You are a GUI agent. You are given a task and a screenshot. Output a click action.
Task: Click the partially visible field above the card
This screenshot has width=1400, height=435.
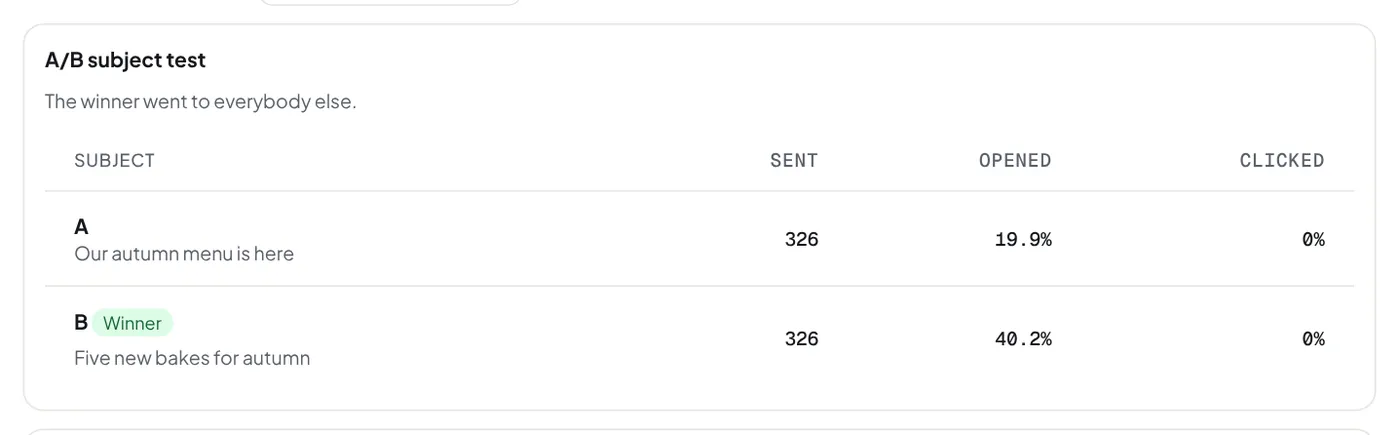[390, 2]
